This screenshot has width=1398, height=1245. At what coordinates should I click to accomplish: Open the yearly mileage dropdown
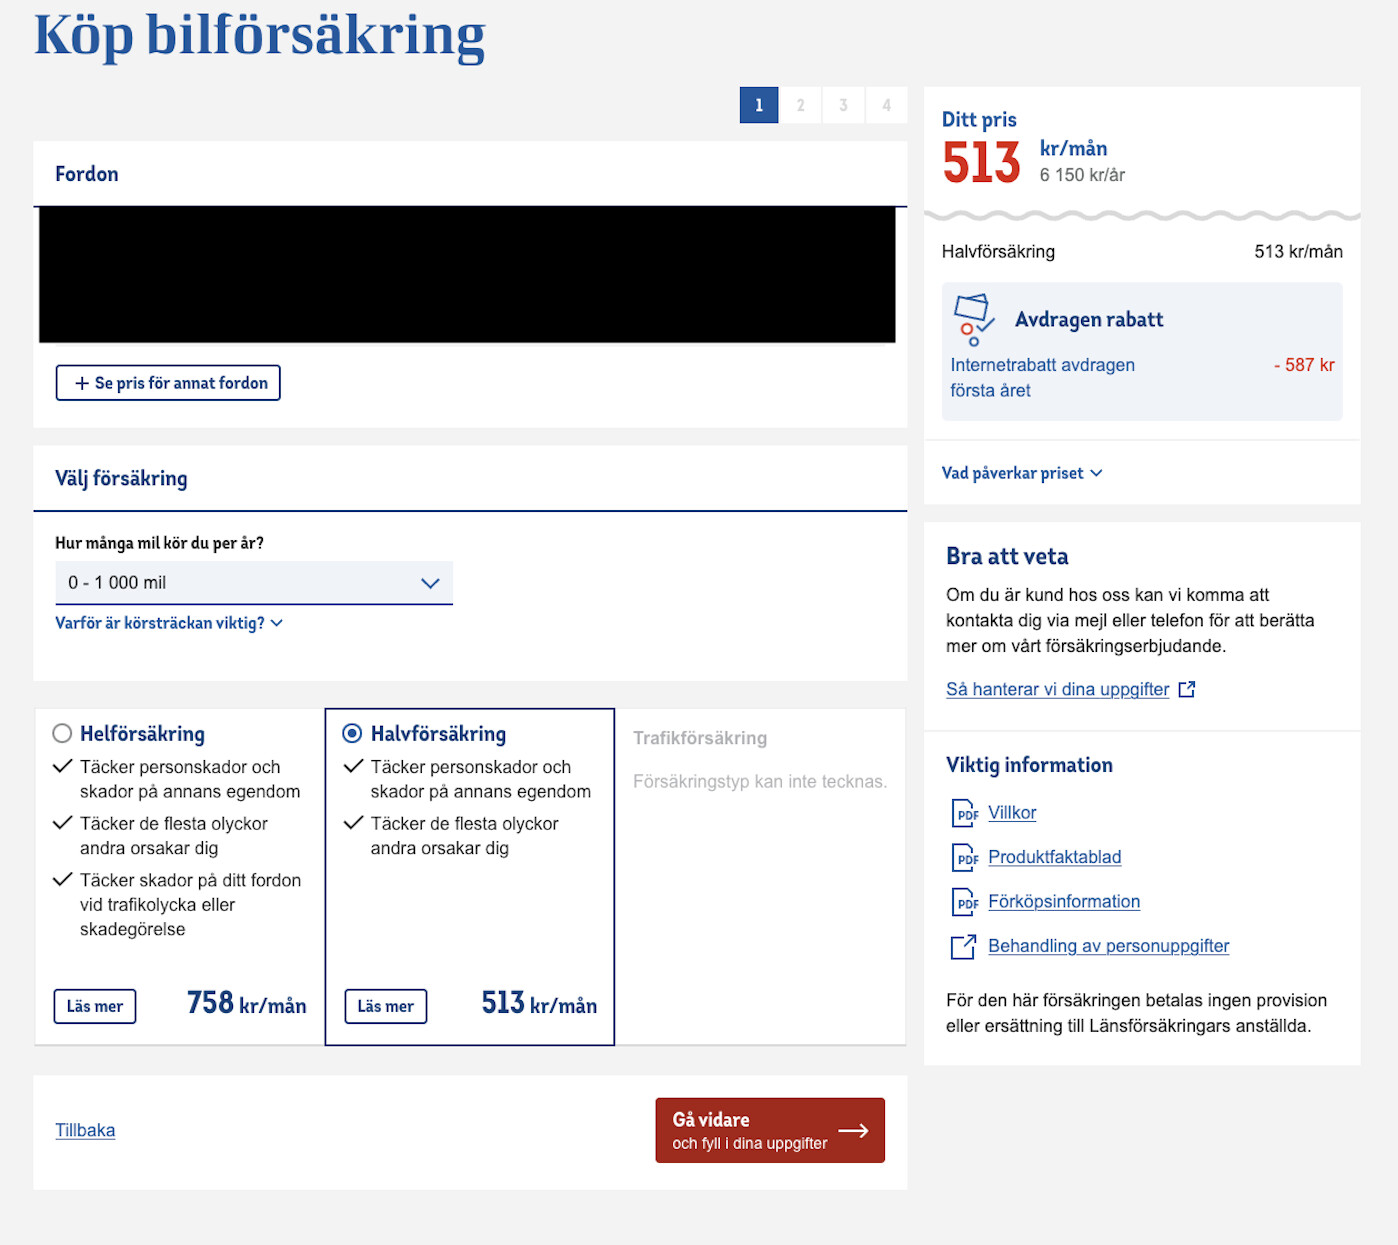coord(254,583)
